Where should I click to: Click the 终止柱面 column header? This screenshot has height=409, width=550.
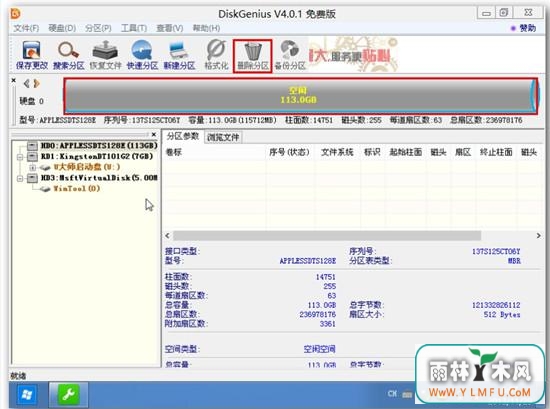496,152
